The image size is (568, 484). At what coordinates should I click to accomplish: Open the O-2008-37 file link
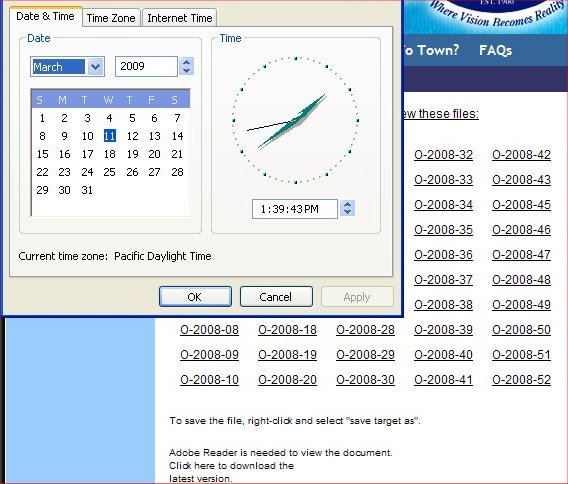443,280
